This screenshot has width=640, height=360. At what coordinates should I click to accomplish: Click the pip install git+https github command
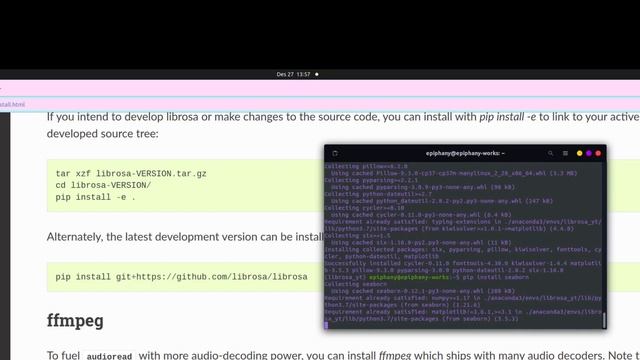[182, 277]
